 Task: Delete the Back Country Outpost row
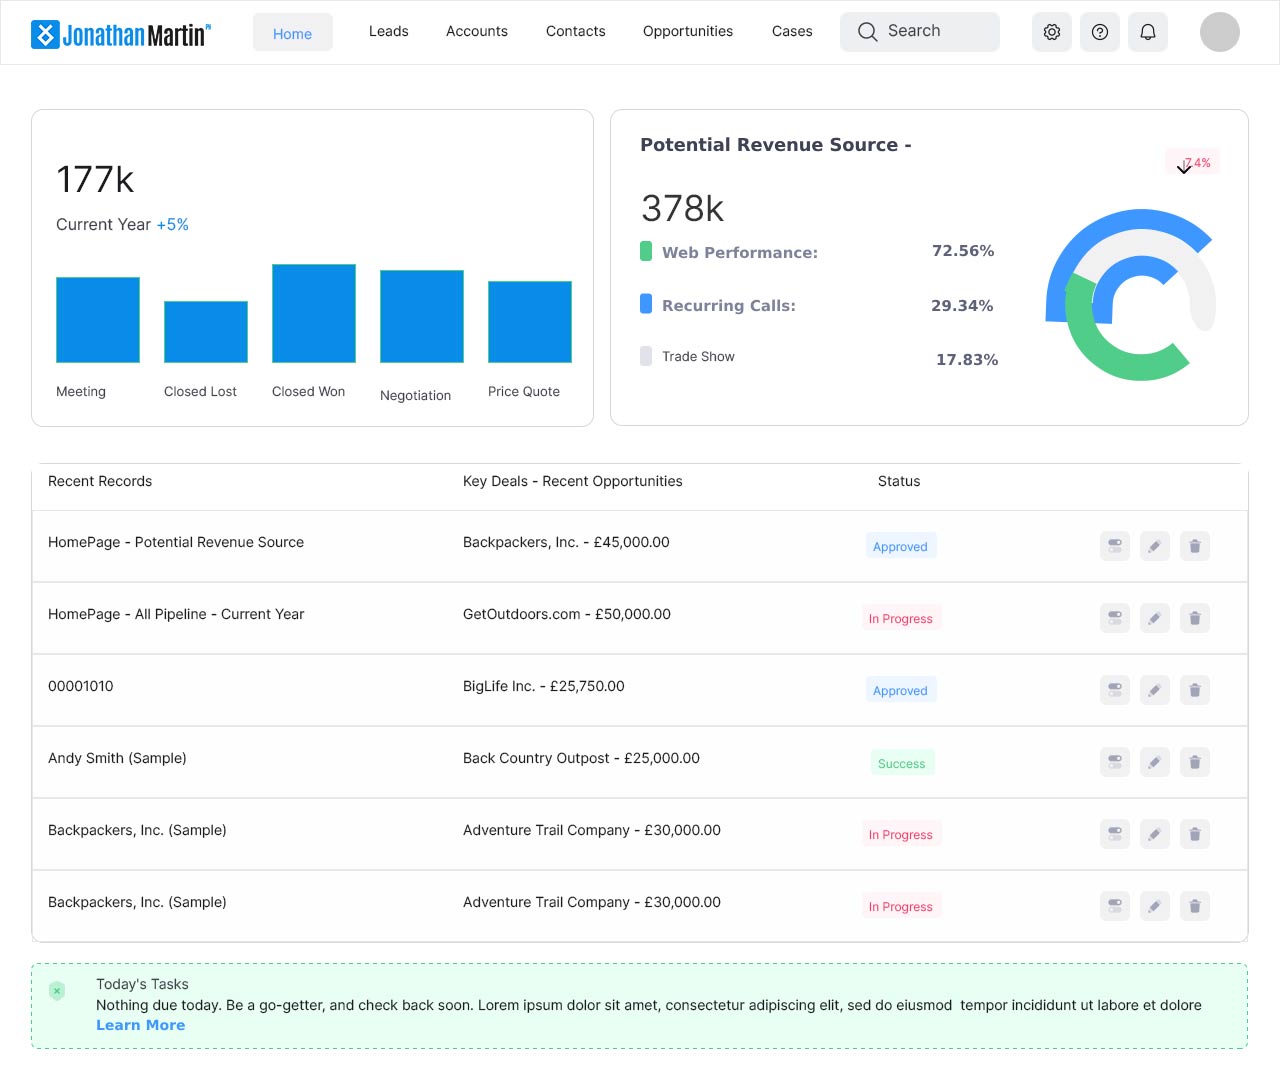click(x=1194, y=762)
